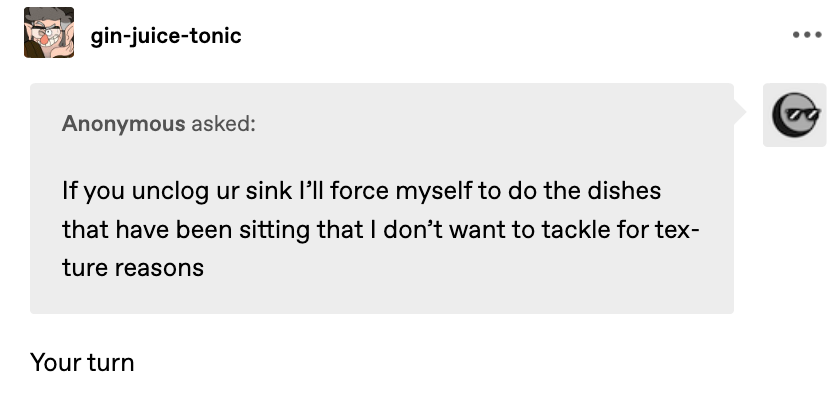The width and height of the screenshot is (840, 404).
Task: Click the gin-juice-tonic blog avatar
Action: [48, 33]
